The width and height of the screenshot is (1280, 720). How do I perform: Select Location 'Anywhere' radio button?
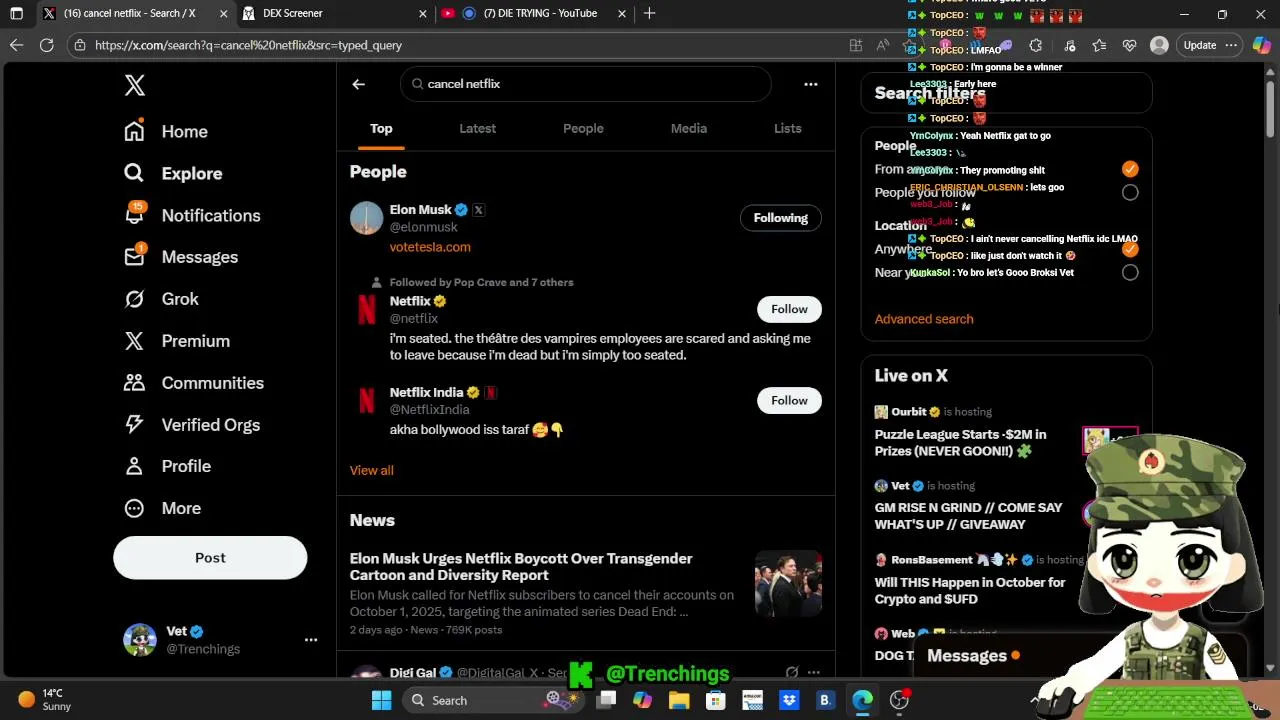point(1130,249)
